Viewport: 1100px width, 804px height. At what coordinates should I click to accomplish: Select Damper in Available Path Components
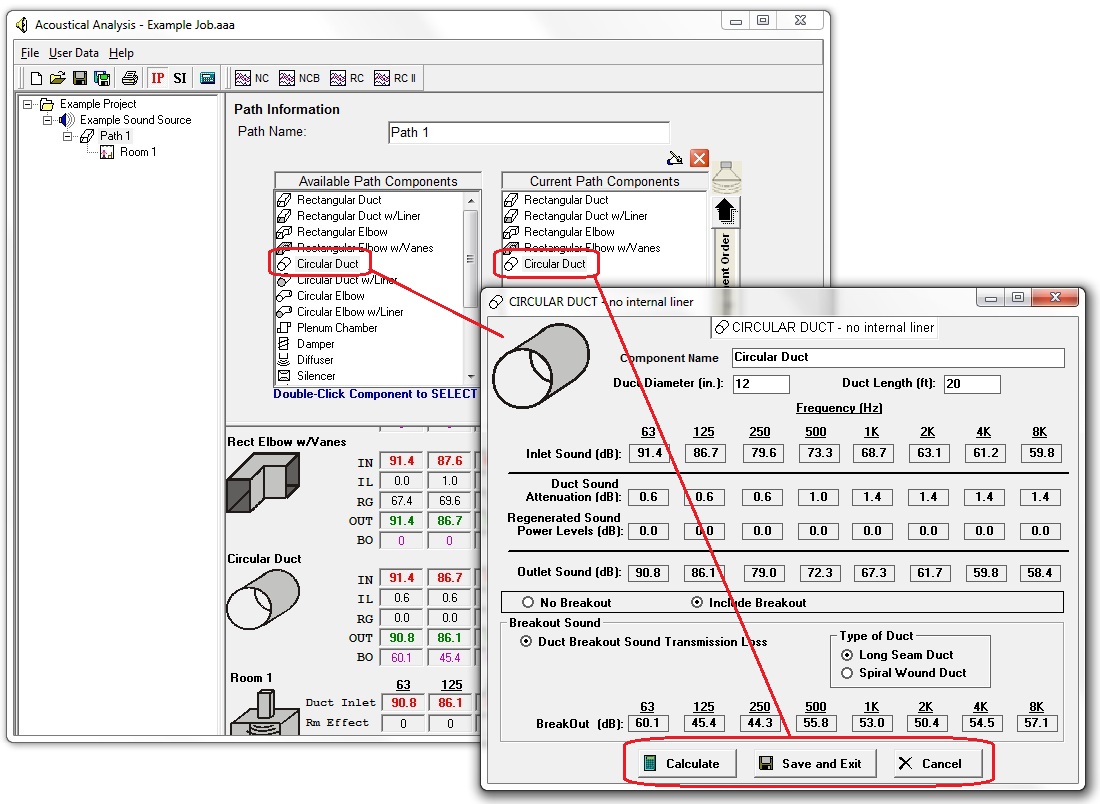315,344
